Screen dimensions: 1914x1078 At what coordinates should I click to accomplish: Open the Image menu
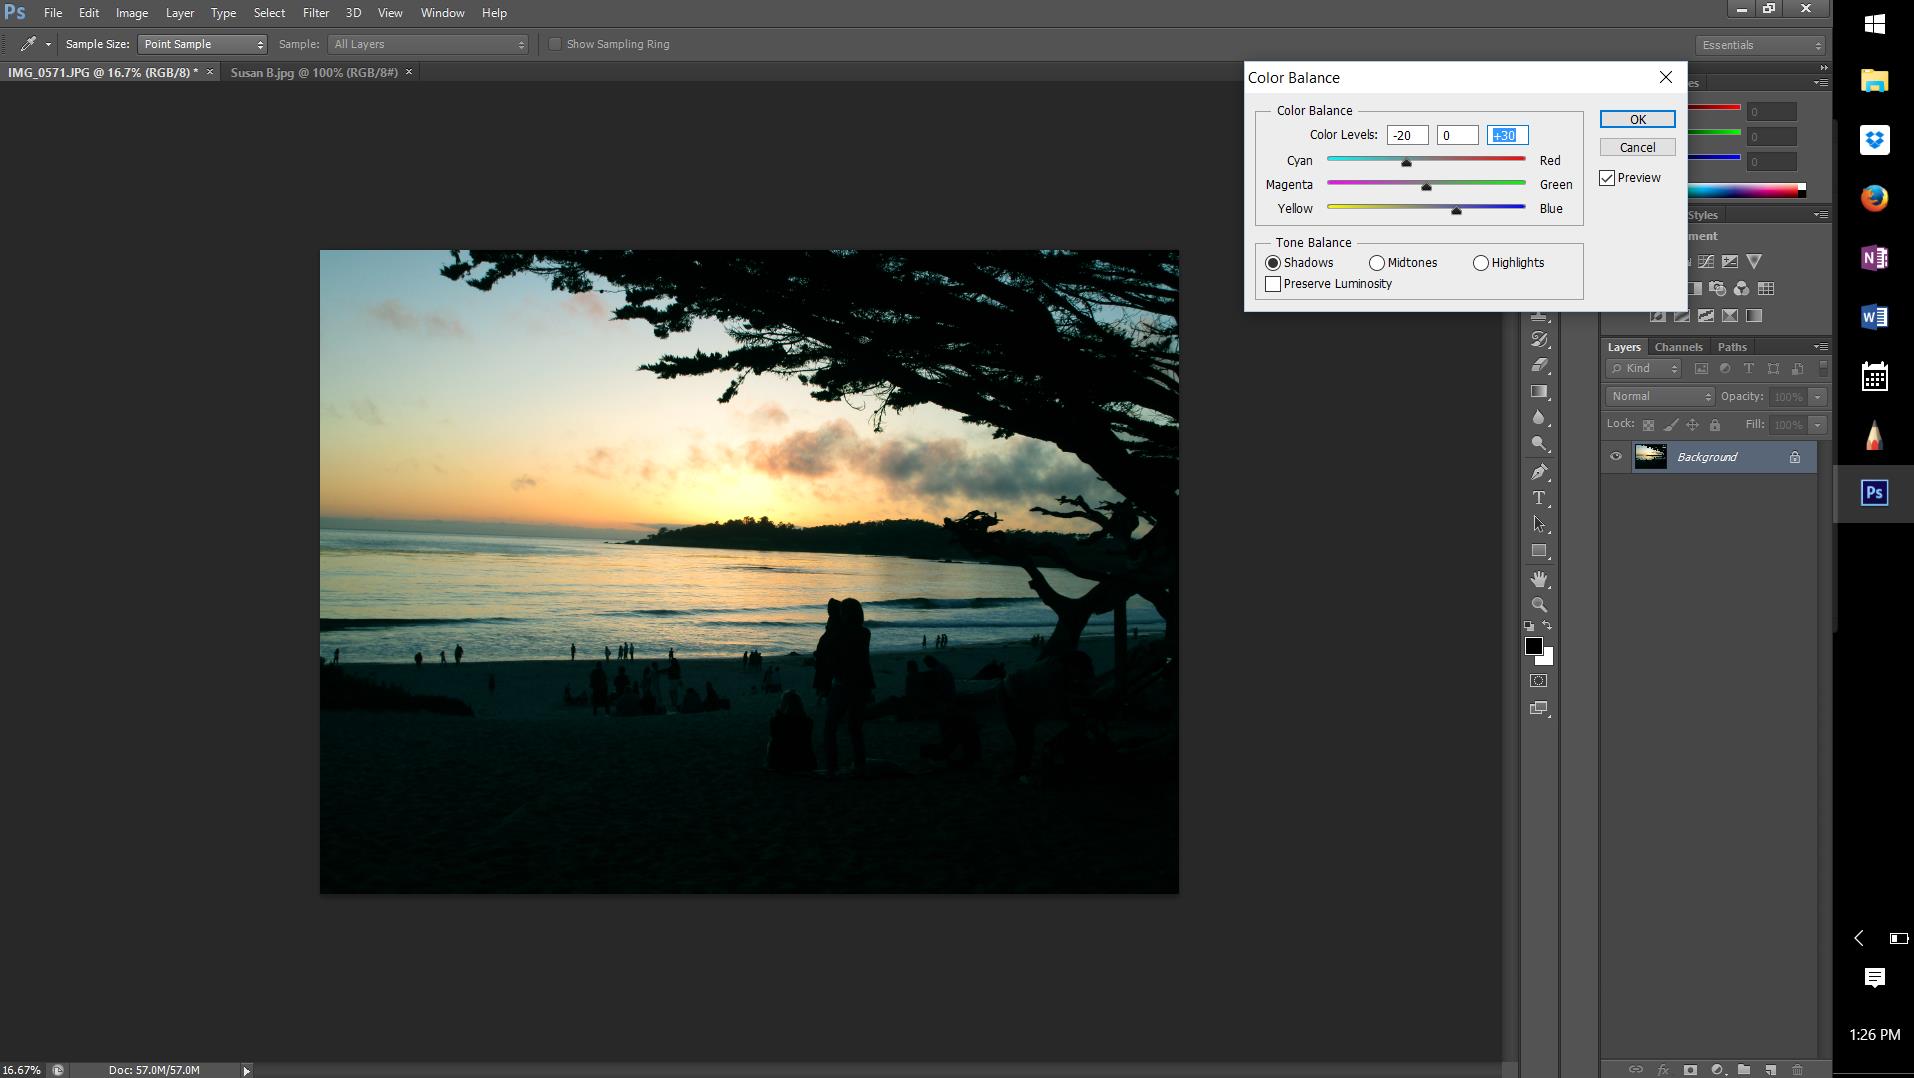point(132,13)
